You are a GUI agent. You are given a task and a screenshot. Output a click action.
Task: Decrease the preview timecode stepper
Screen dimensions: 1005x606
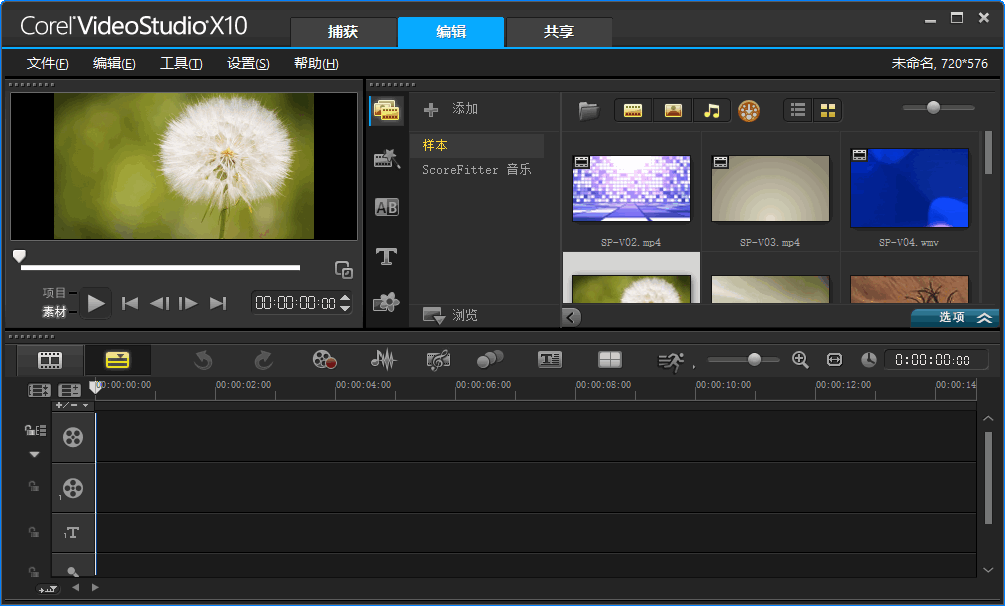tap(345, 308)
